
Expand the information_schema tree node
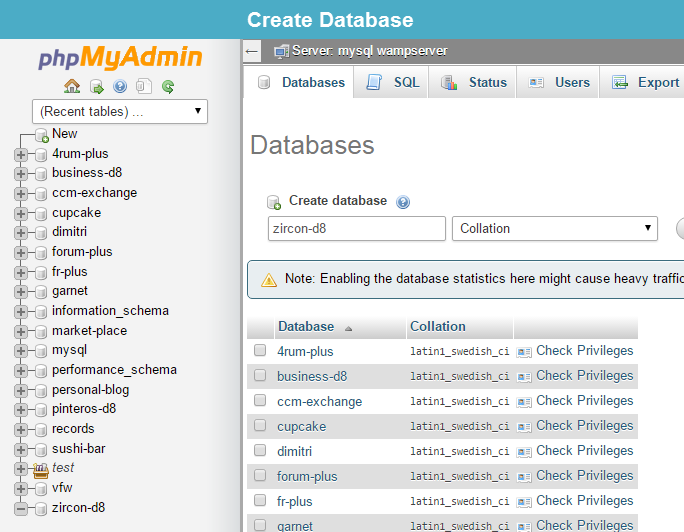pos(21,312)
